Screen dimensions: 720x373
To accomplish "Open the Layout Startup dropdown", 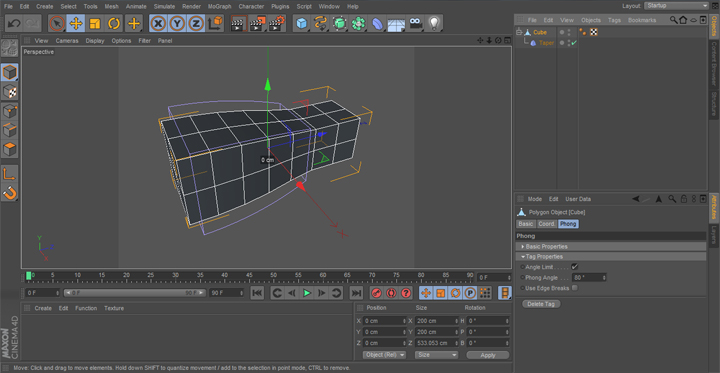I will [x=676, y=6].
